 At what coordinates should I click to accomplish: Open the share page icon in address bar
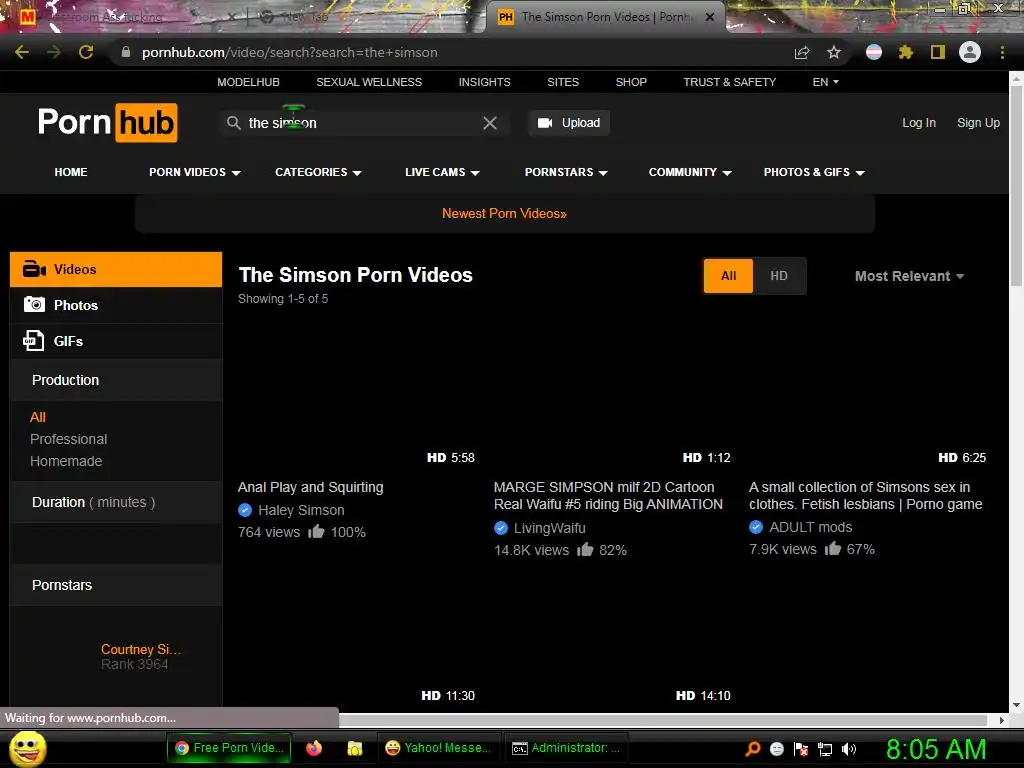click(802, 53)
